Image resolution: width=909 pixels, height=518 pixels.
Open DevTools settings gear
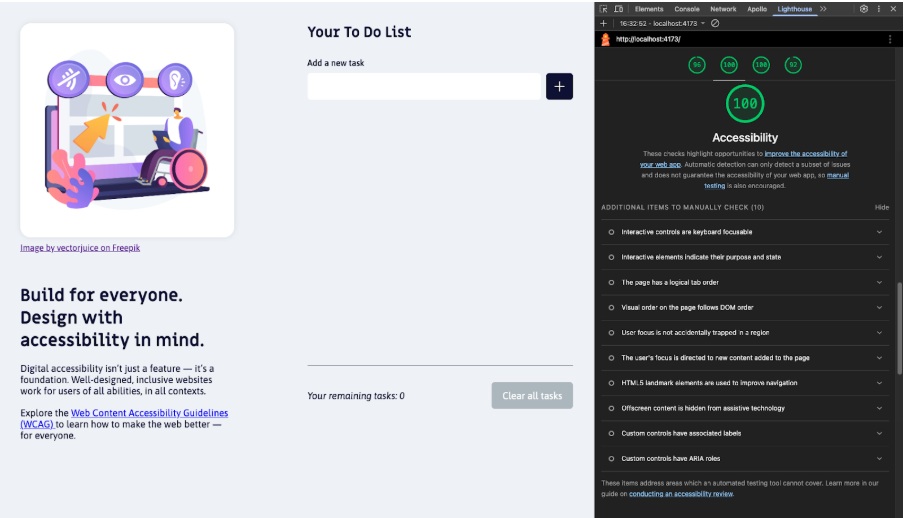pyautogui.click(x=864, y=9)
